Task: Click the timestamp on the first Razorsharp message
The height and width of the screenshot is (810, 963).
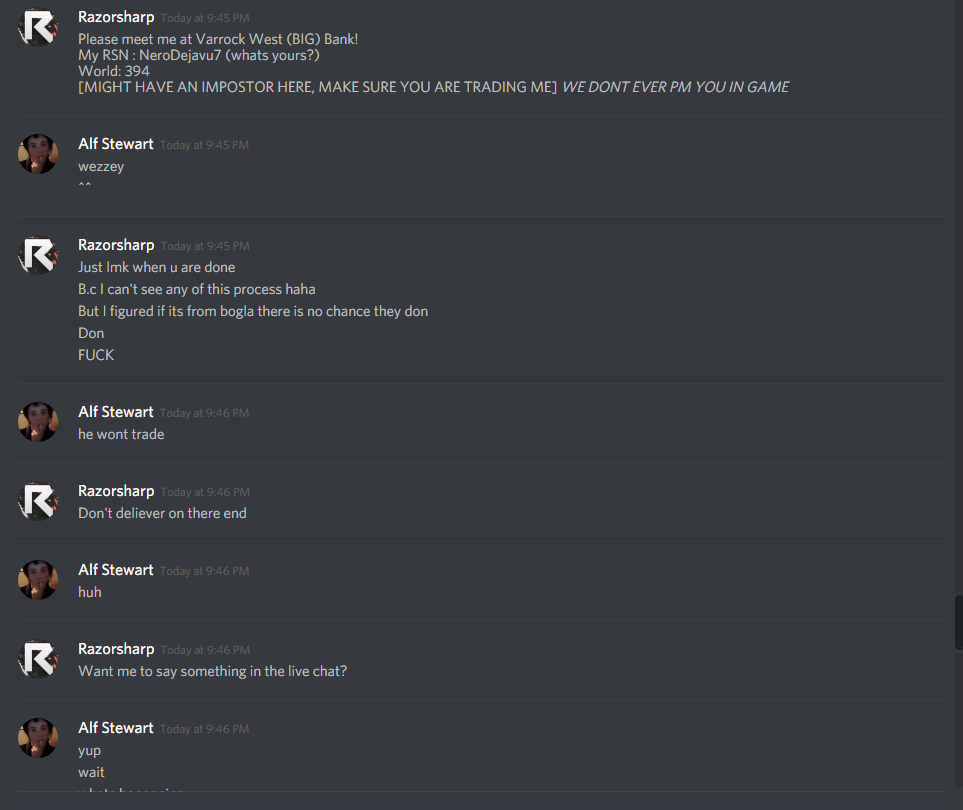Action: (x=205, y=18)
